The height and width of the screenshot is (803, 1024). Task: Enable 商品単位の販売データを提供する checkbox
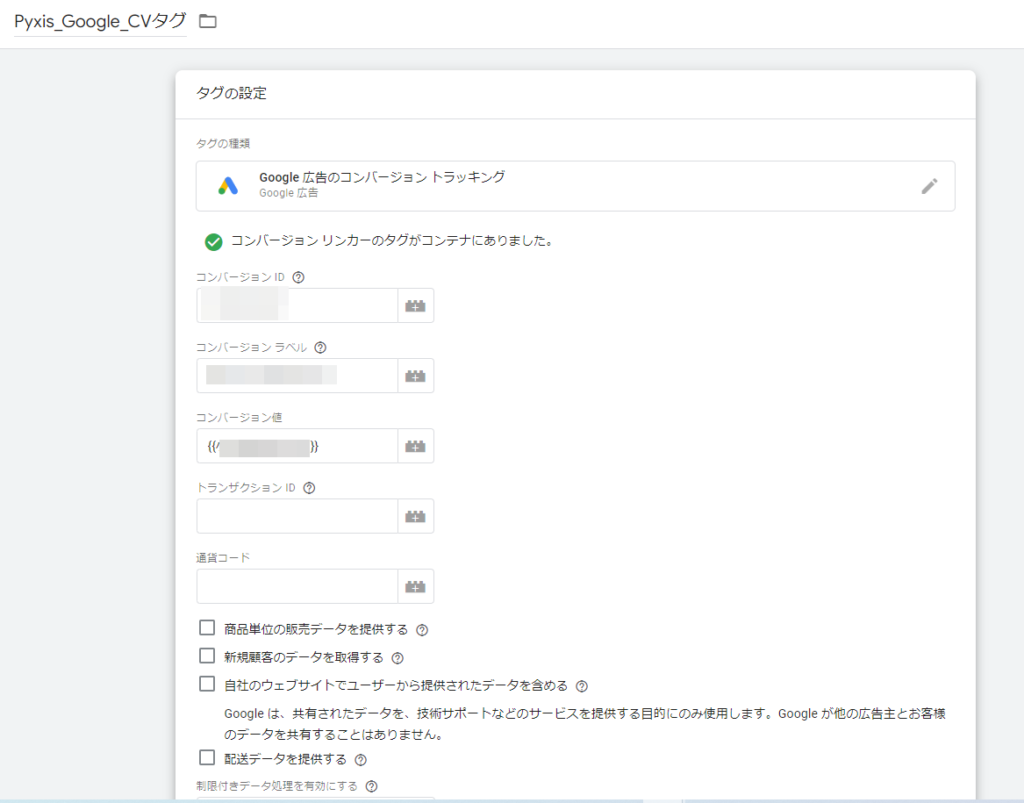207,628
